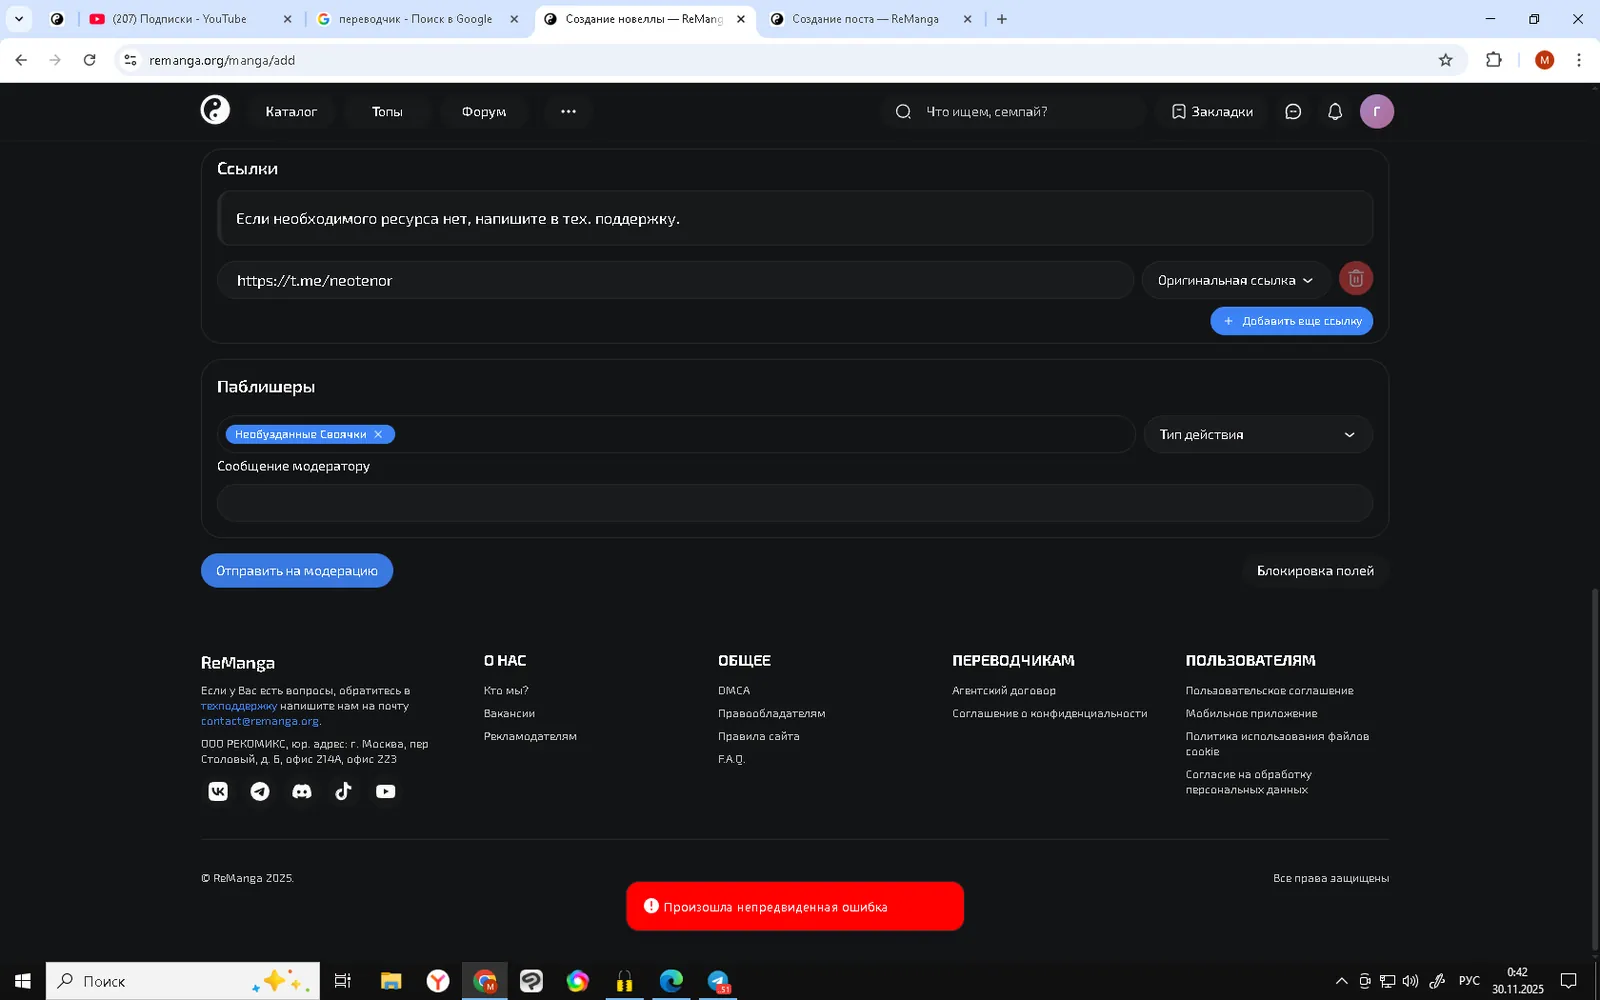The image size is (1600, 1000).
Task: Switch to the YouTube Подписки tab
Action: click(x=180, y=19)
